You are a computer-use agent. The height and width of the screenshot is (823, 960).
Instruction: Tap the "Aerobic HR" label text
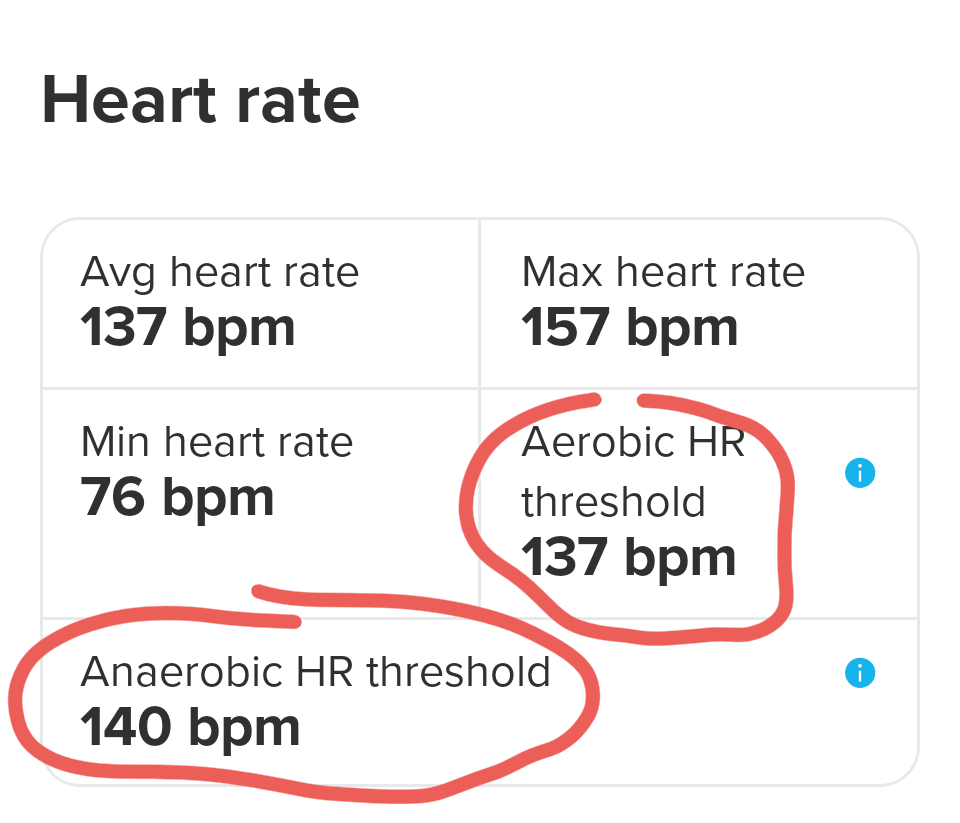(x=633, y=442)
